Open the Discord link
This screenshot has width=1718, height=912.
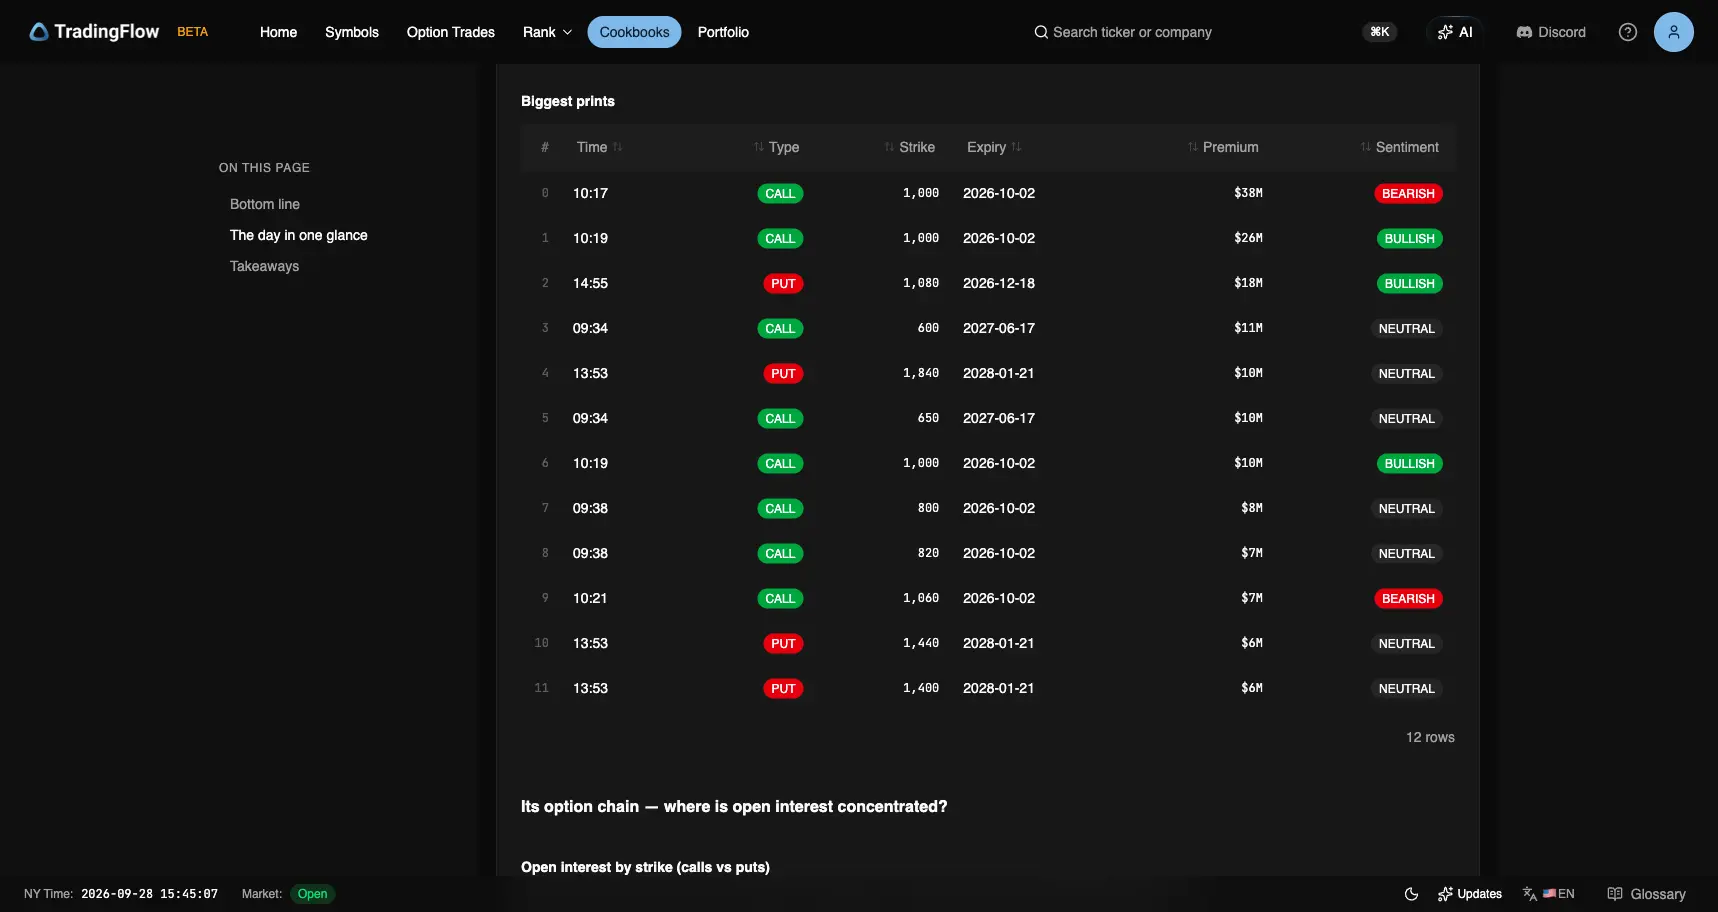[1551, 32]
